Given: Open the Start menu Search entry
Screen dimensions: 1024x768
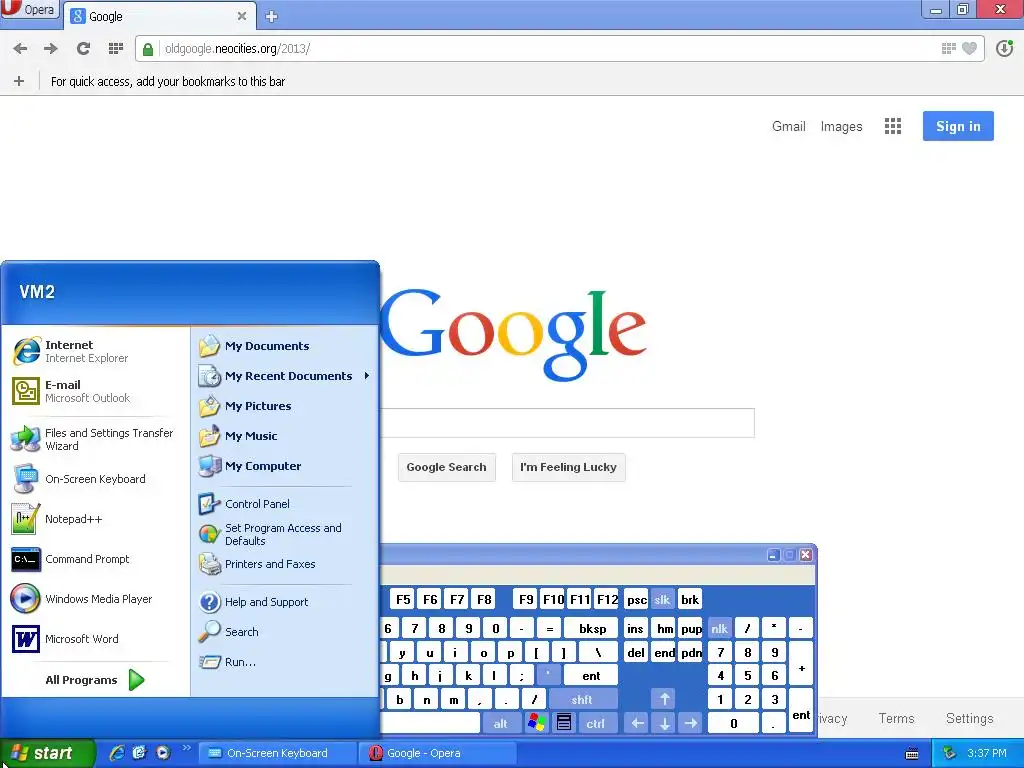Looking at the screenshot, I should click(x=285, y=632).
